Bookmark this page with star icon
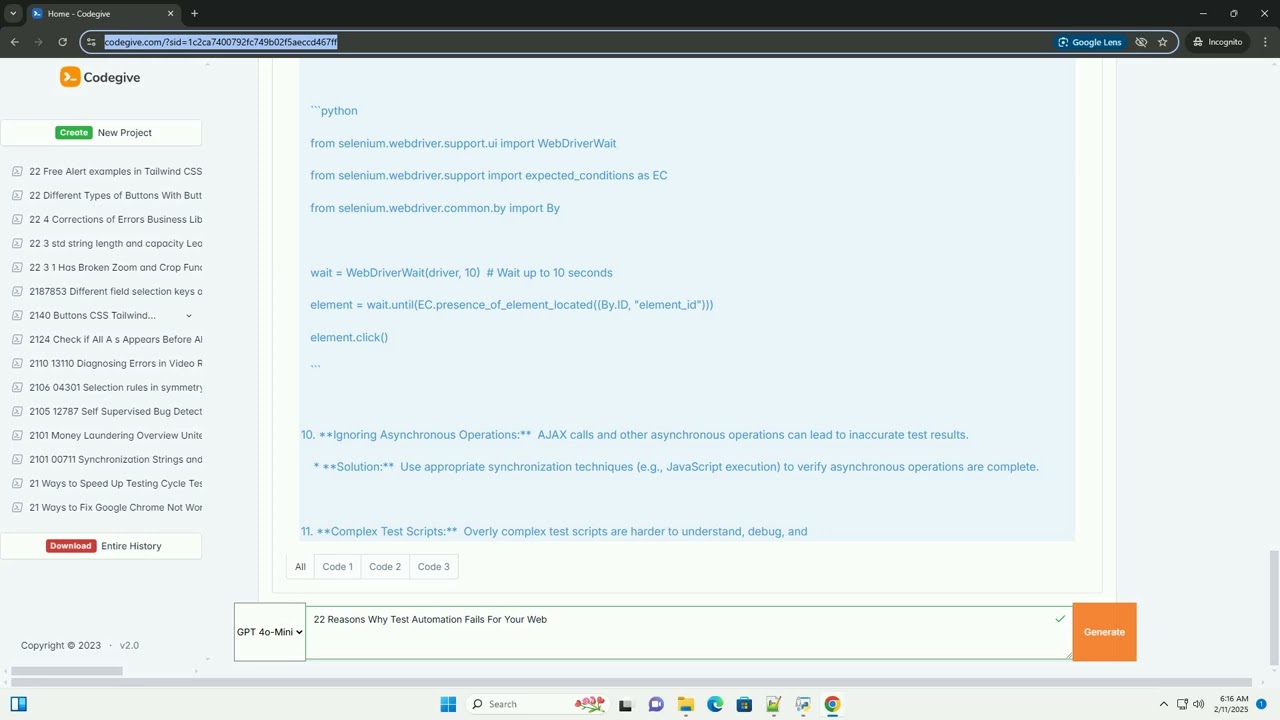Screen dimensions: 1280x720 [1162, 42]
